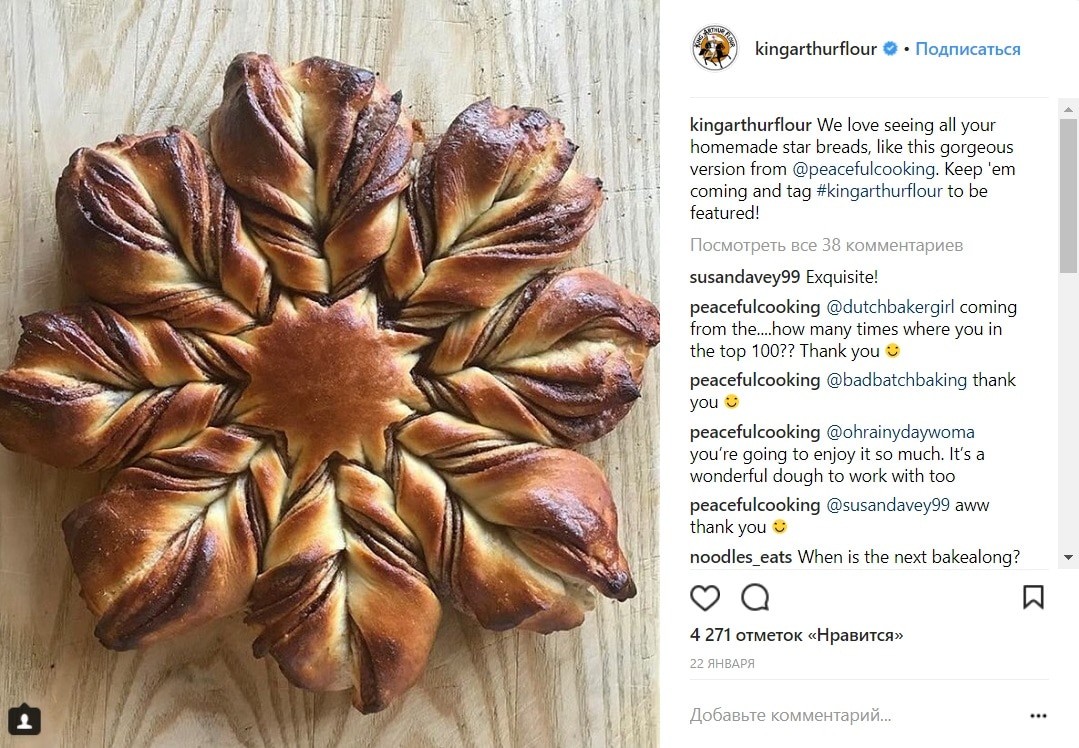Save post with the bookmark icon

click(x=1033, y=598)
